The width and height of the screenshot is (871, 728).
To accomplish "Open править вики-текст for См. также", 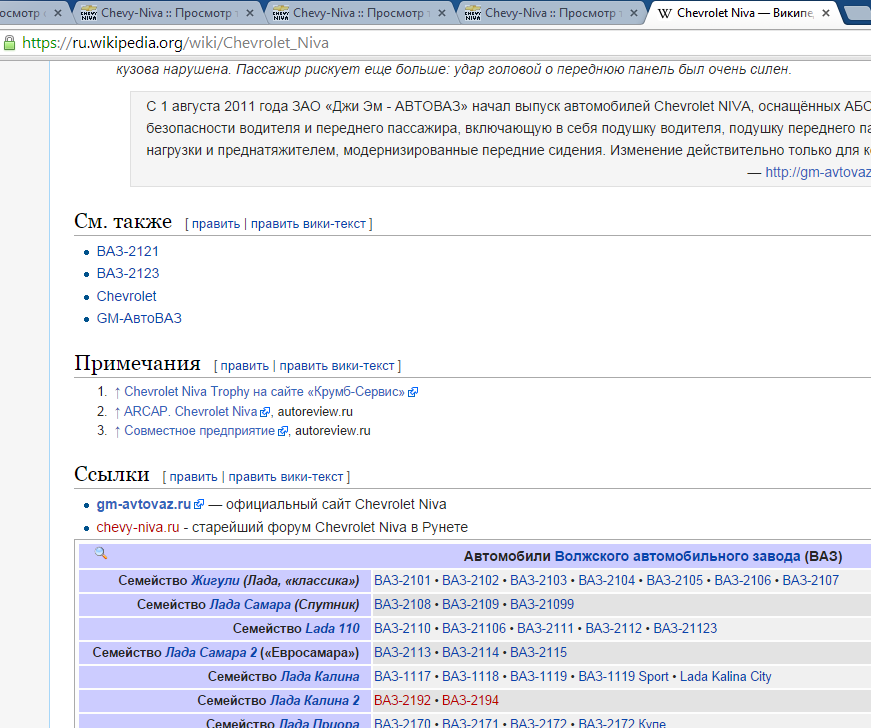I will pyautogui.click(x=308, y=224).
